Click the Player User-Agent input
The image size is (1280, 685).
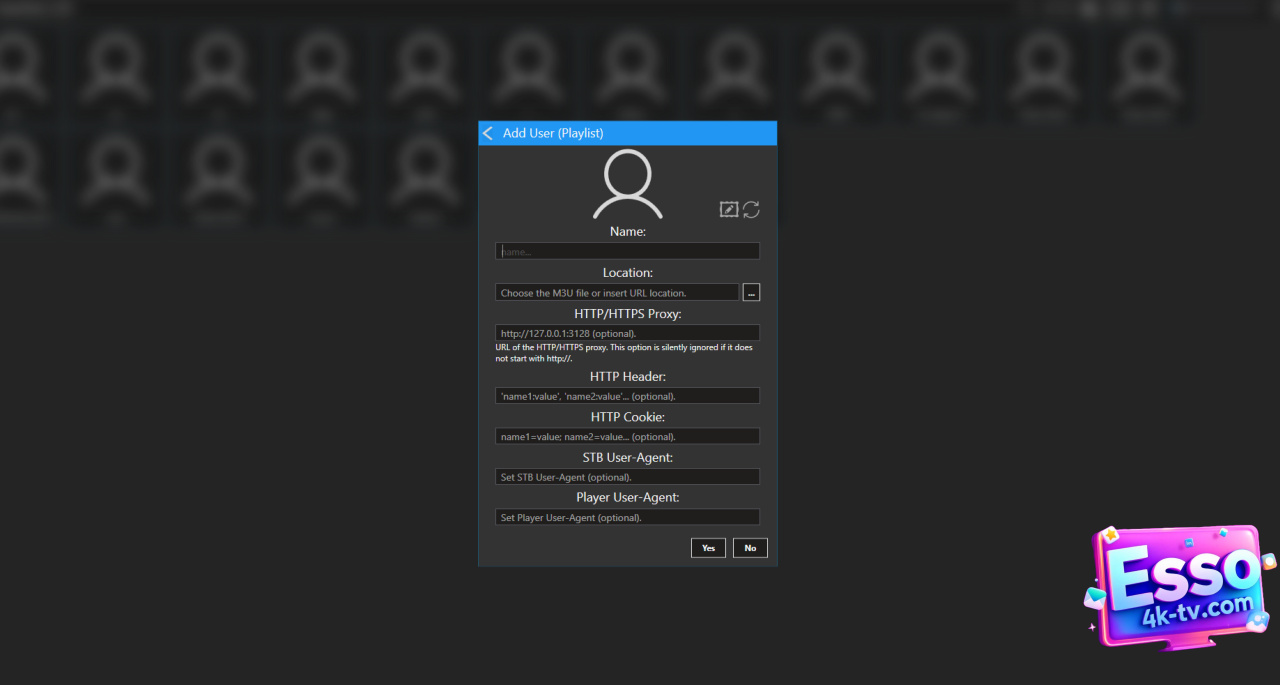pos(627,518)
